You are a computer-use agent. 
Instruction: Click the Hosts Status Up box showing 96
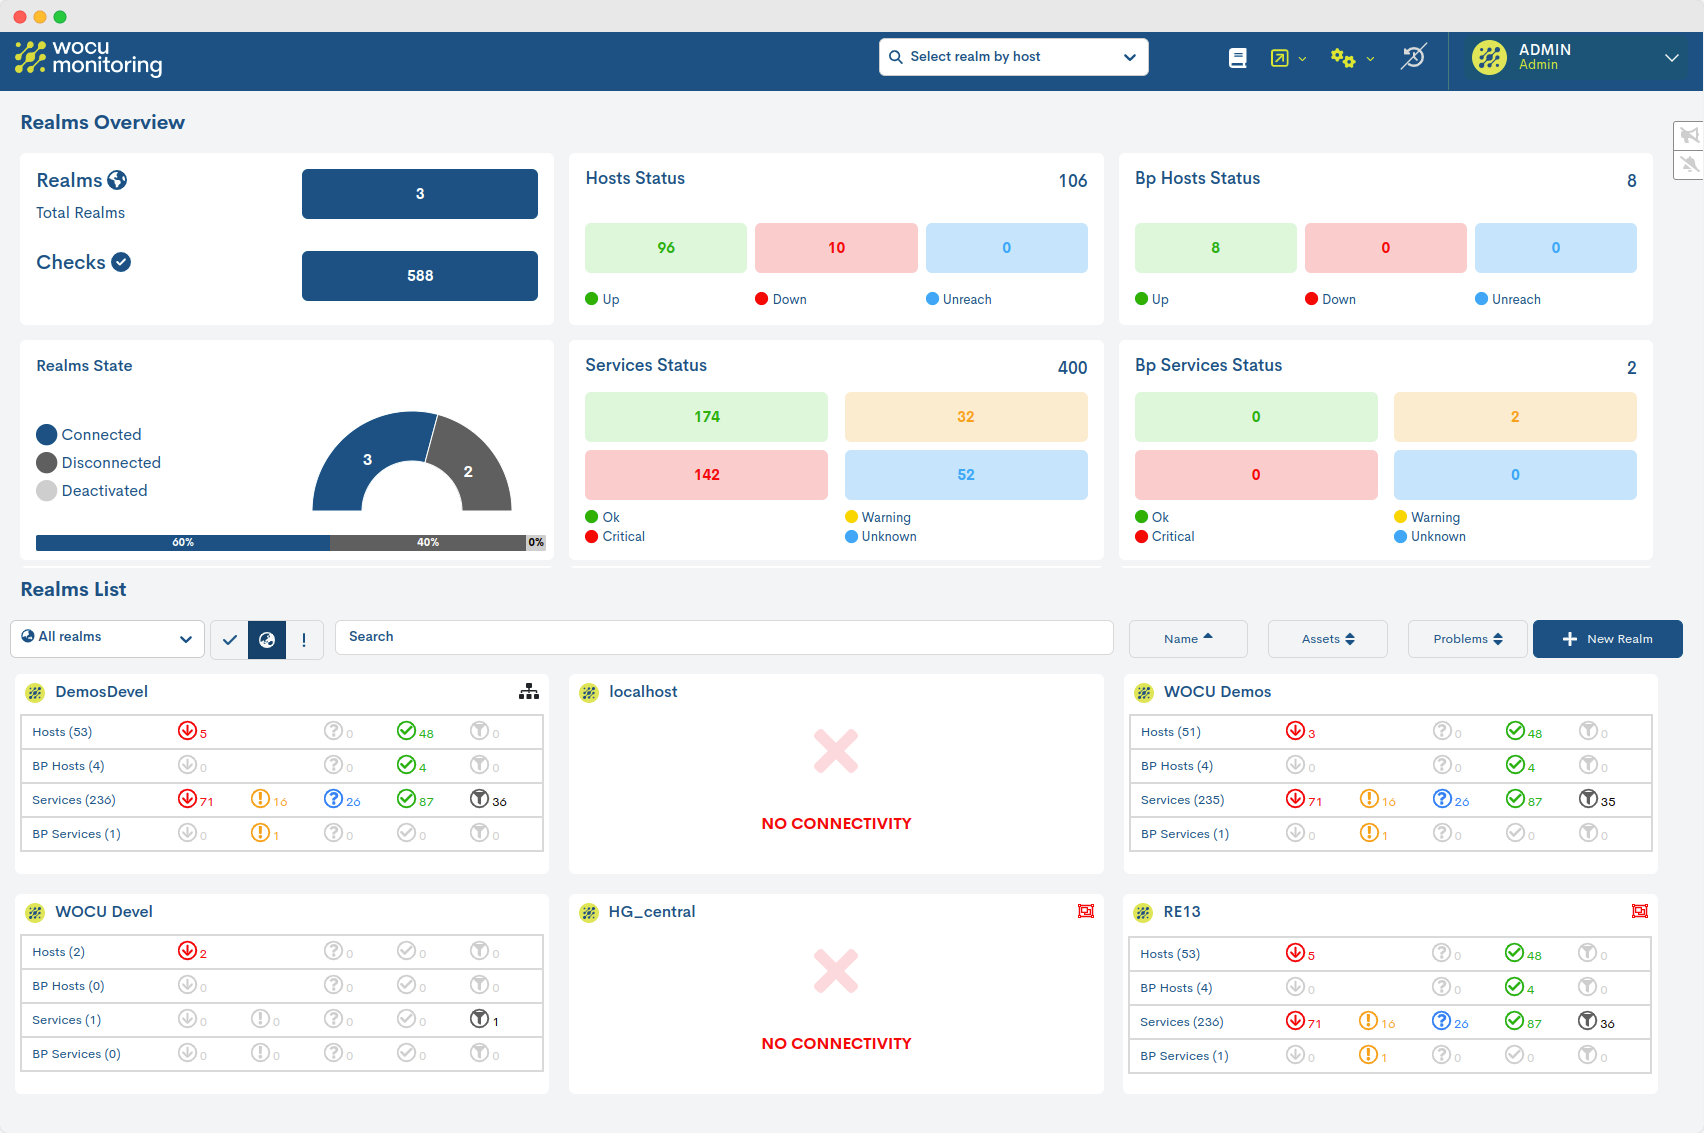point(666,248)
